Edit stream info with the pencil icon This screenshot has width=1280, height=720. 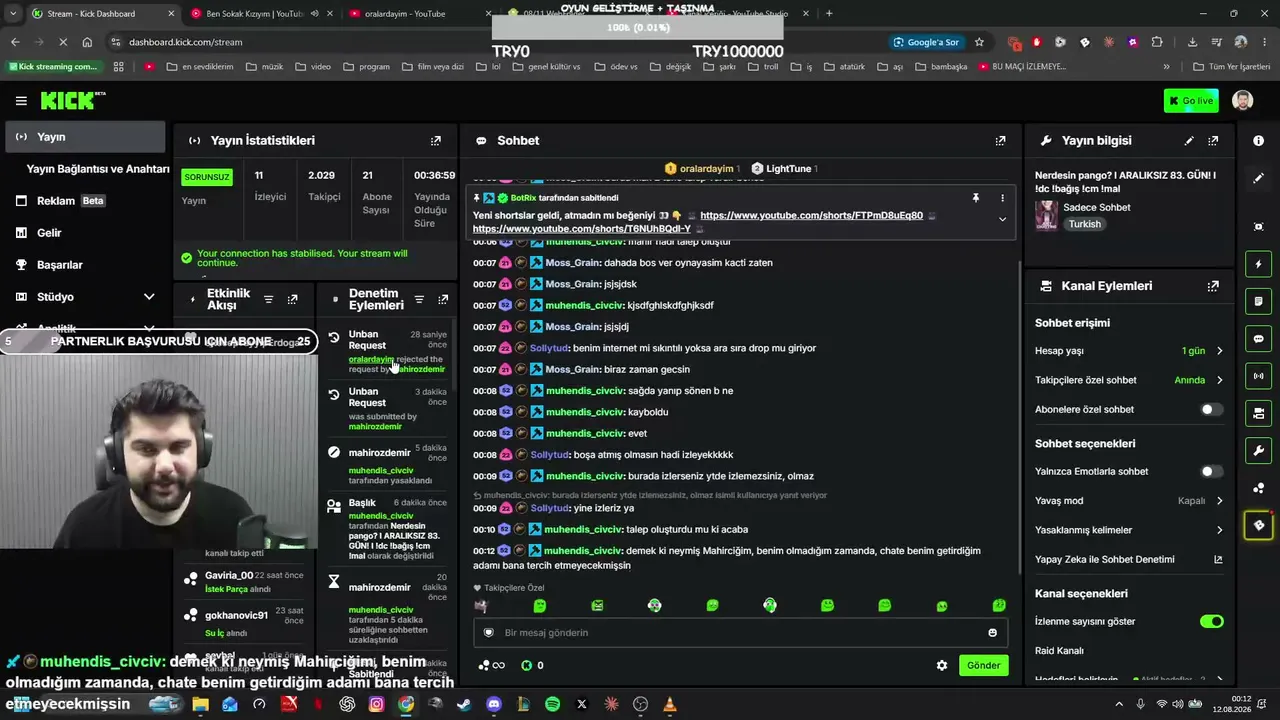1189,141
